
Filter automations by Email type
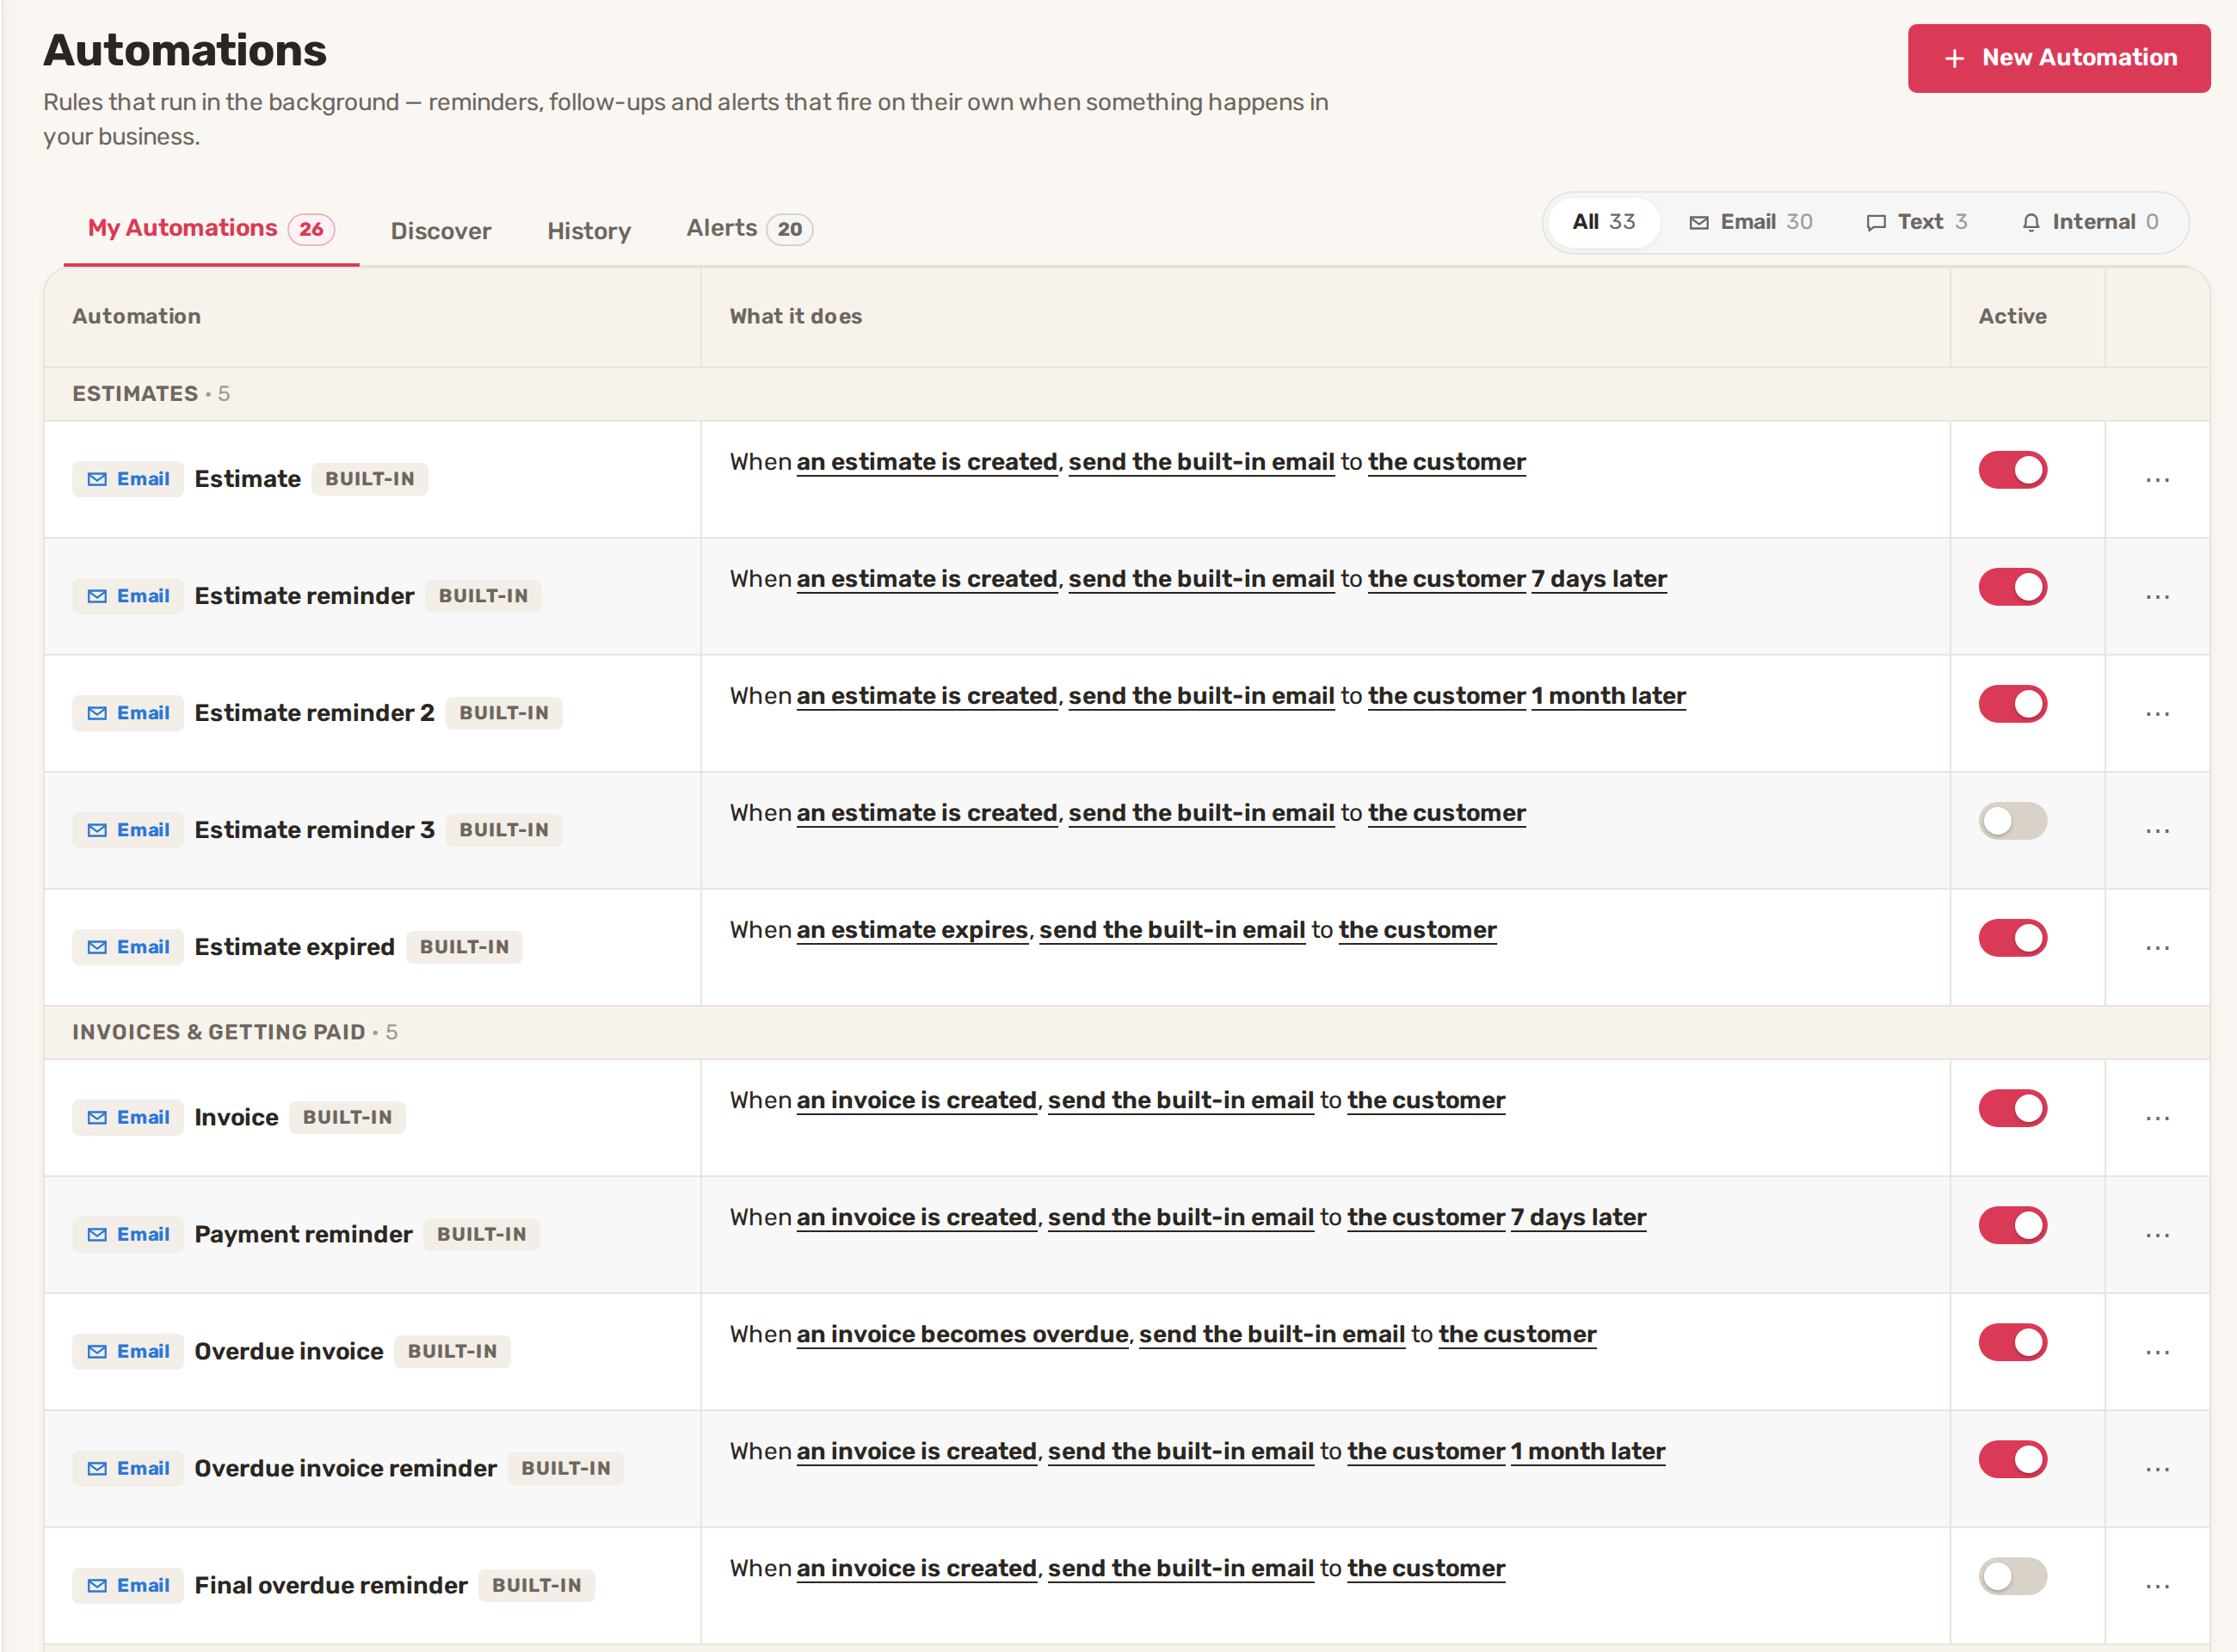click(x=1750, y=222)
